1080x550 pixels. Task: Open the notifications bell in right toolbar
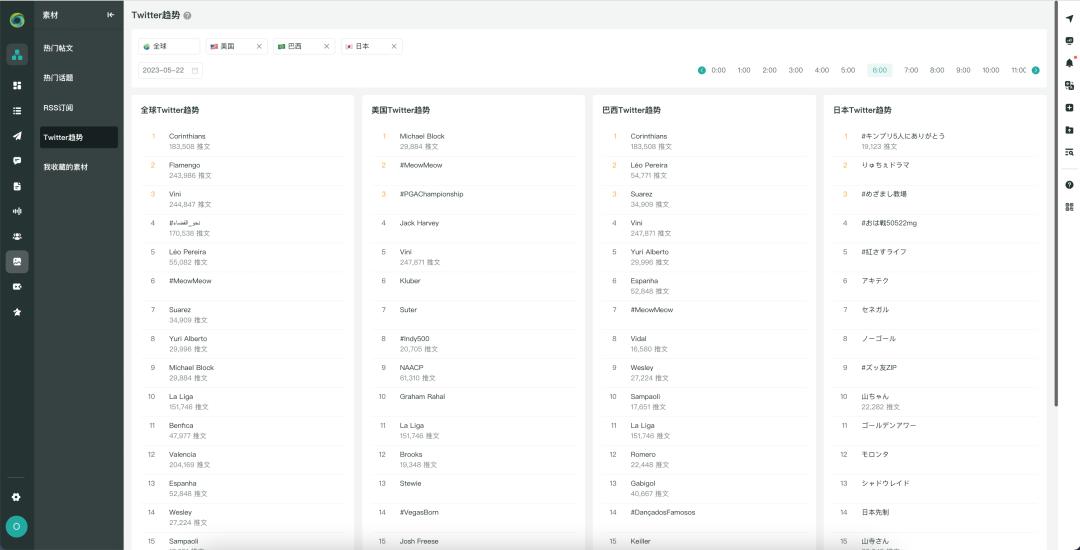point(1069,63)
